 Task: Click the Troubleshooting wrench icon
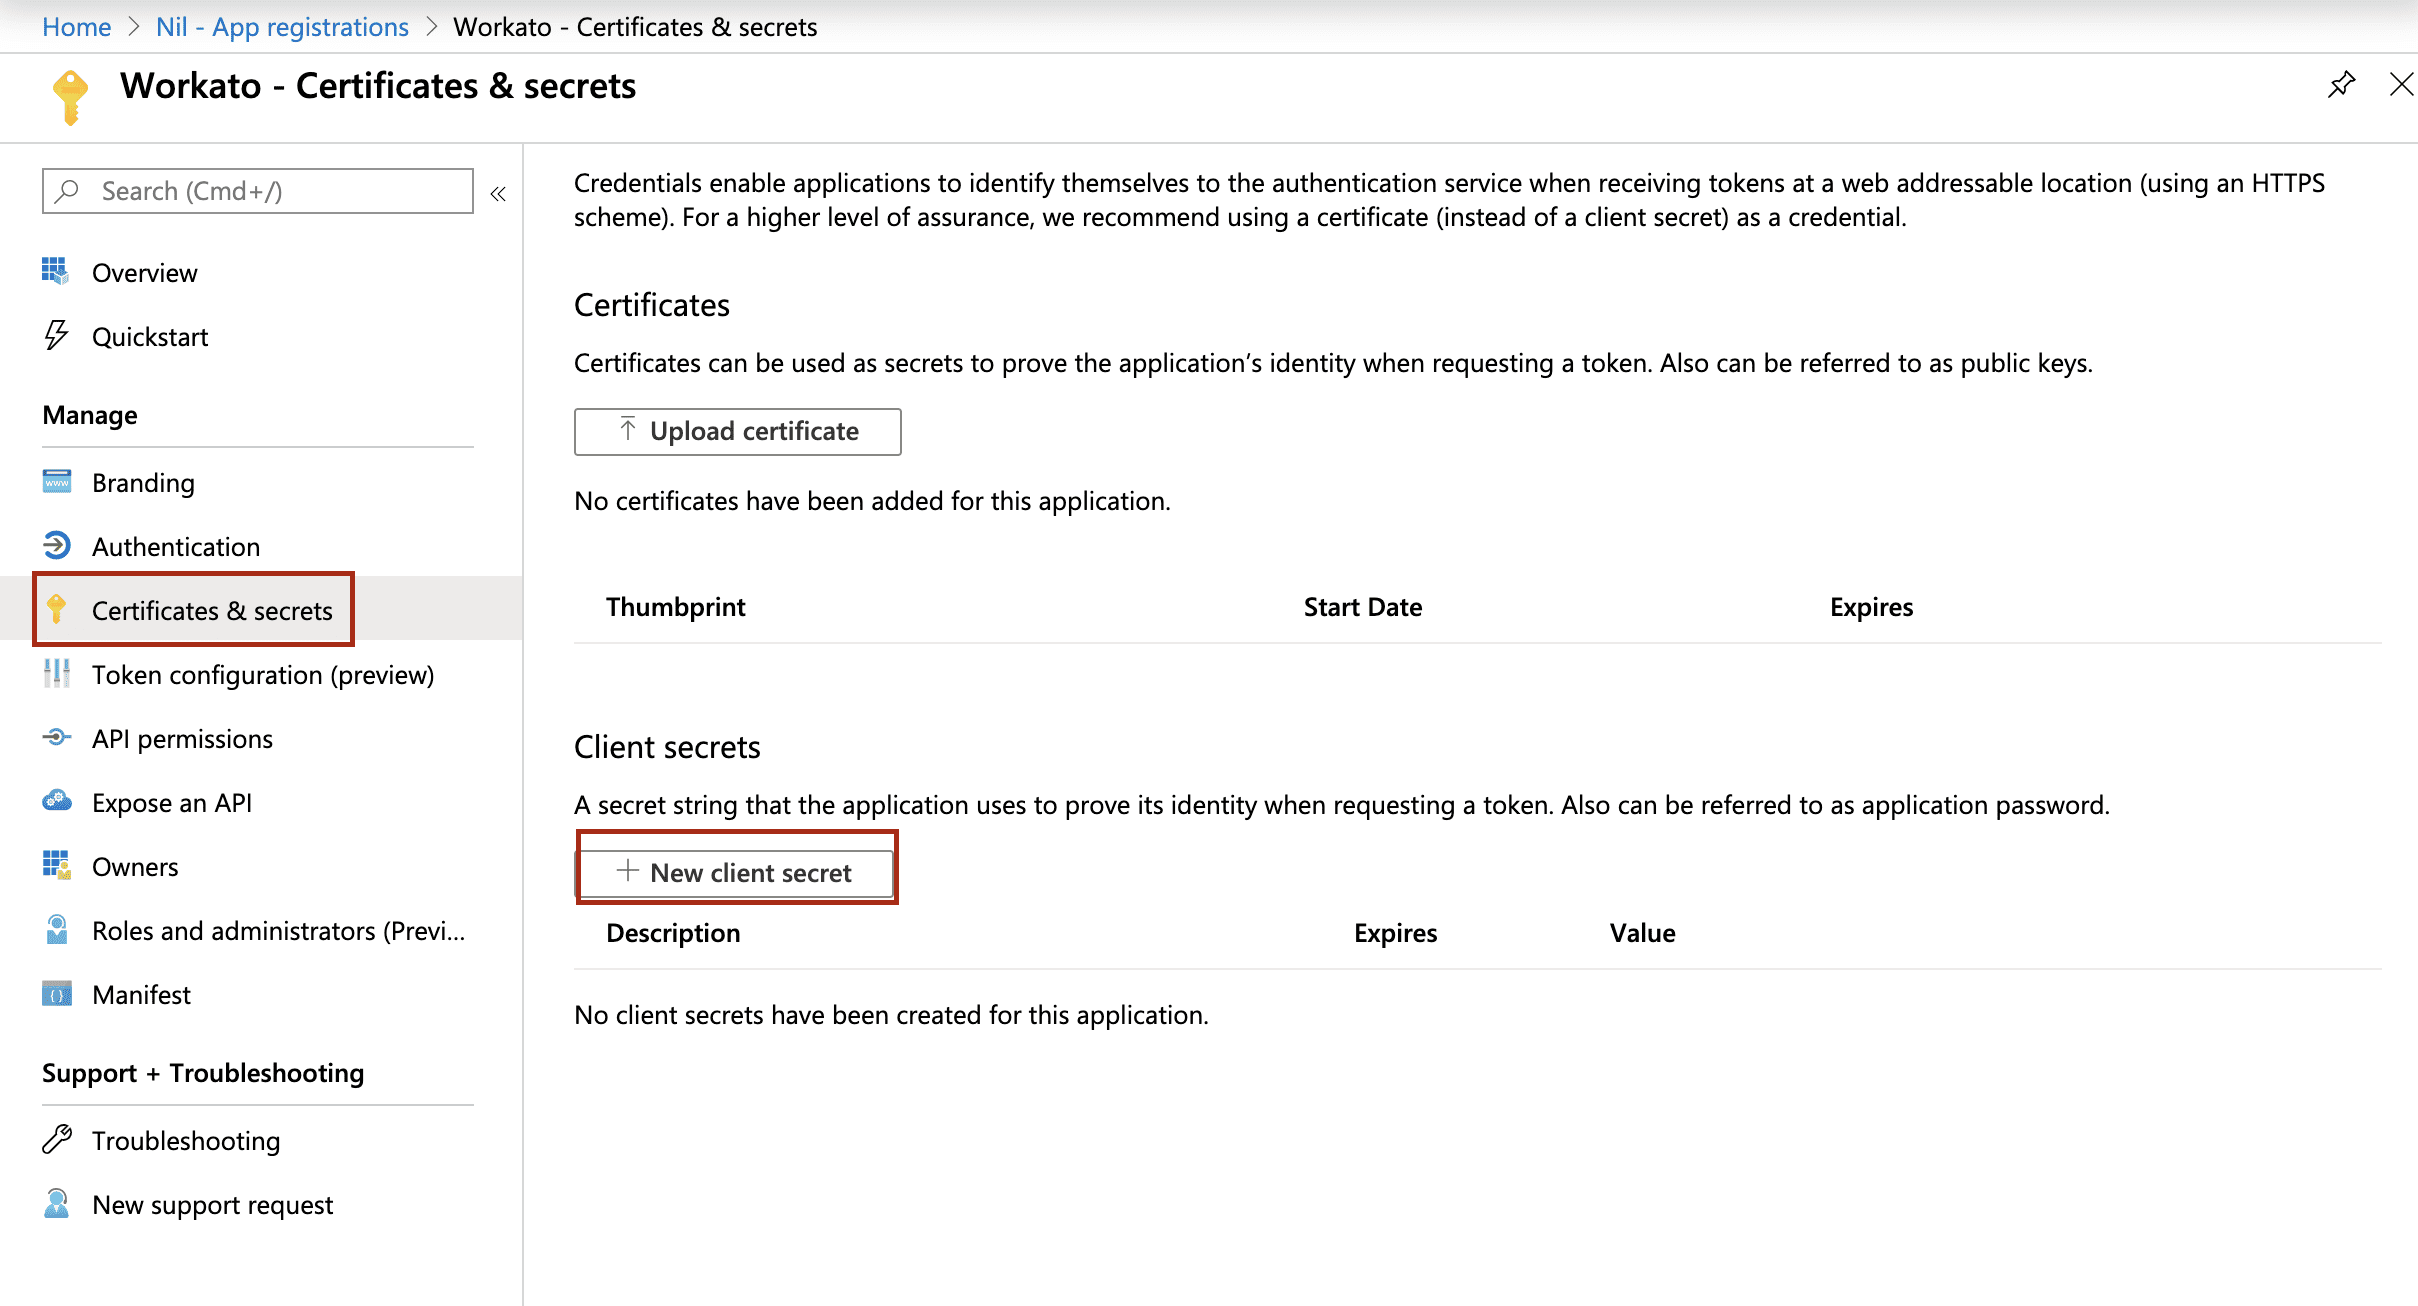57,1140
